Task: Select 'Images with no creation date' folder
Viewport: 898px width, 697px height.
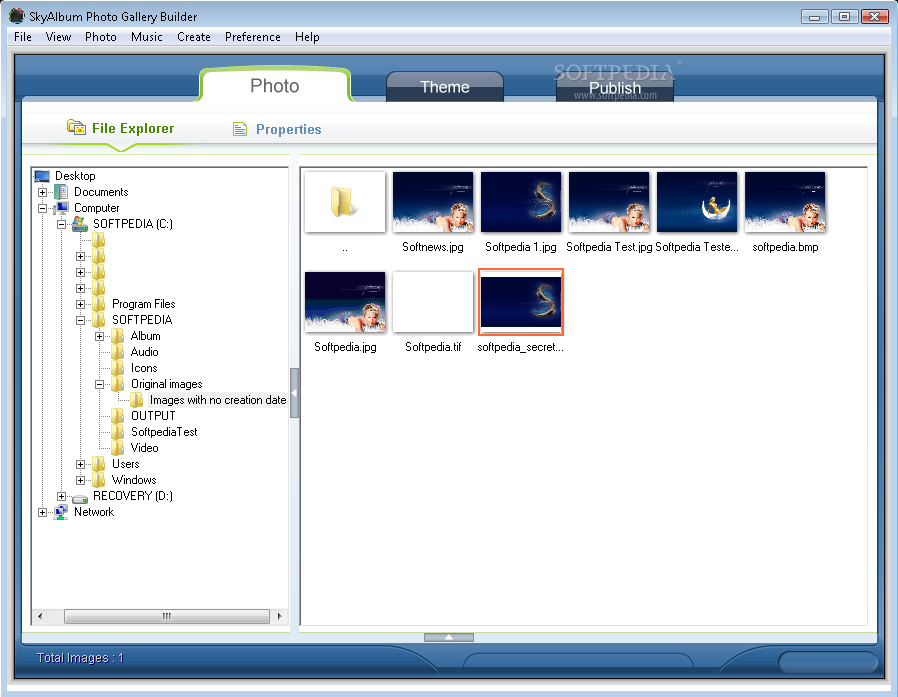Action: coord(218,400)
